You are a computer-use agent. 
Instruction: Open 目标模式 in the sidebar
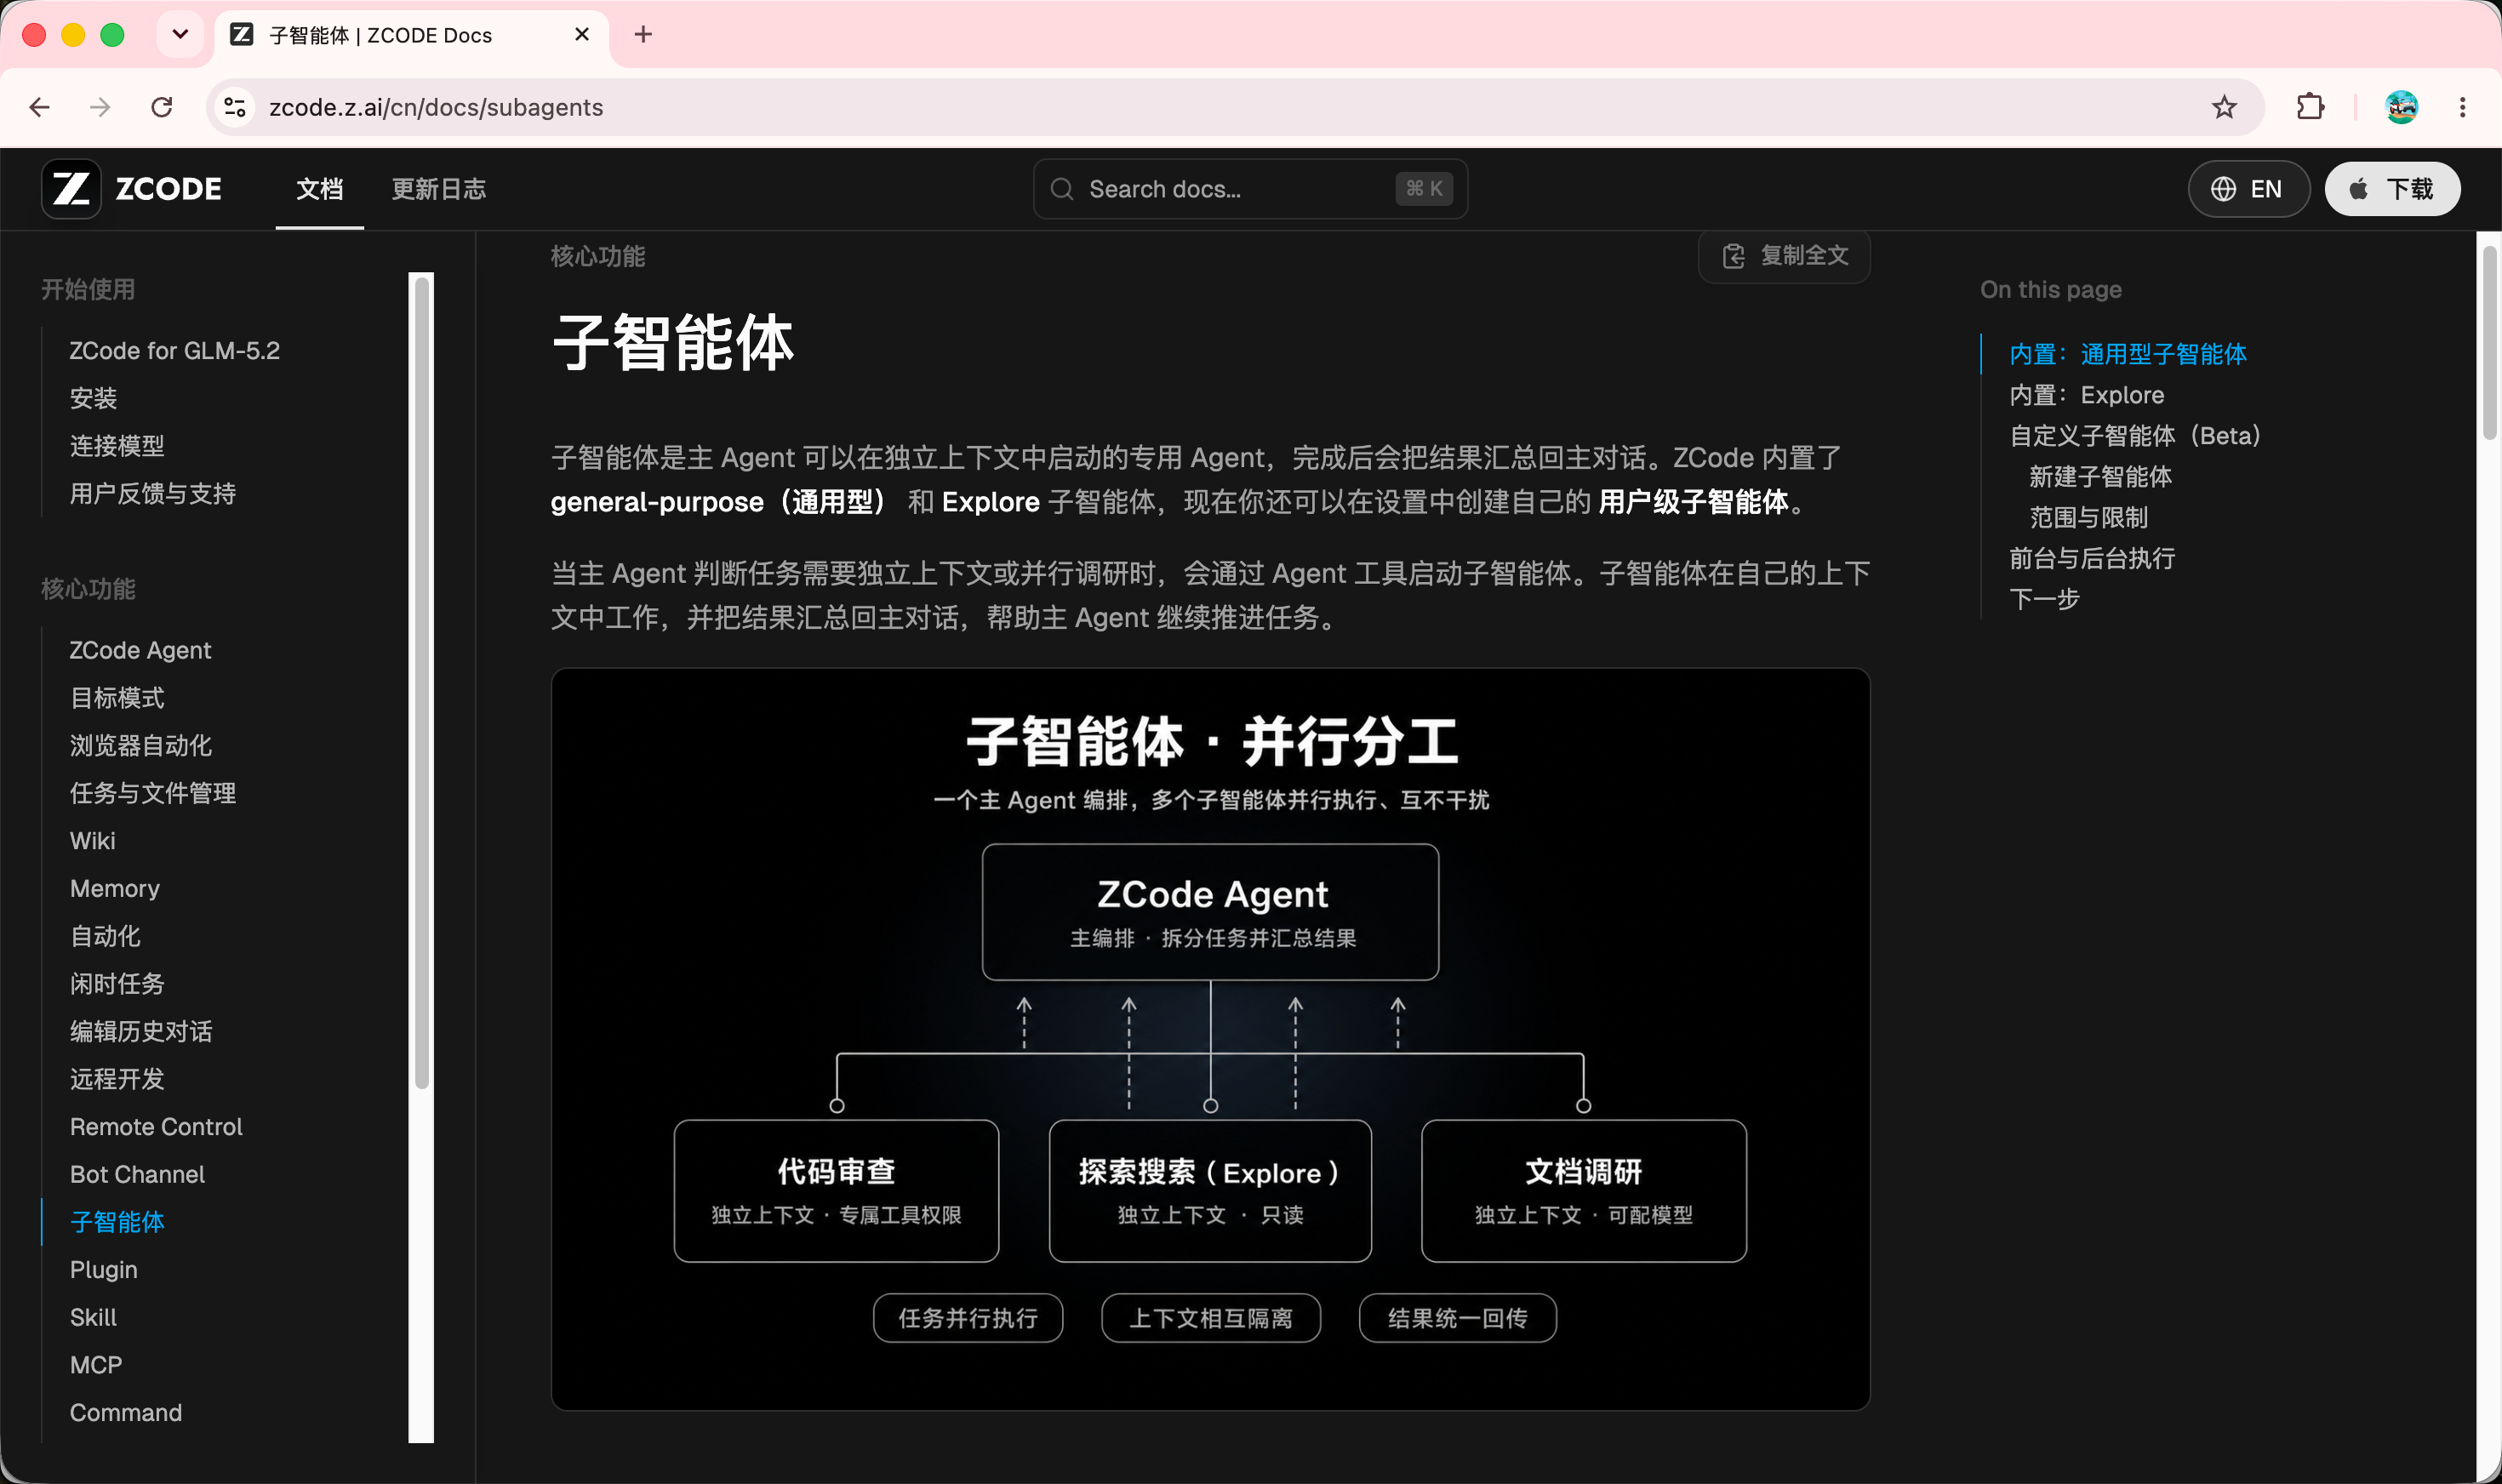click(117, 698)
